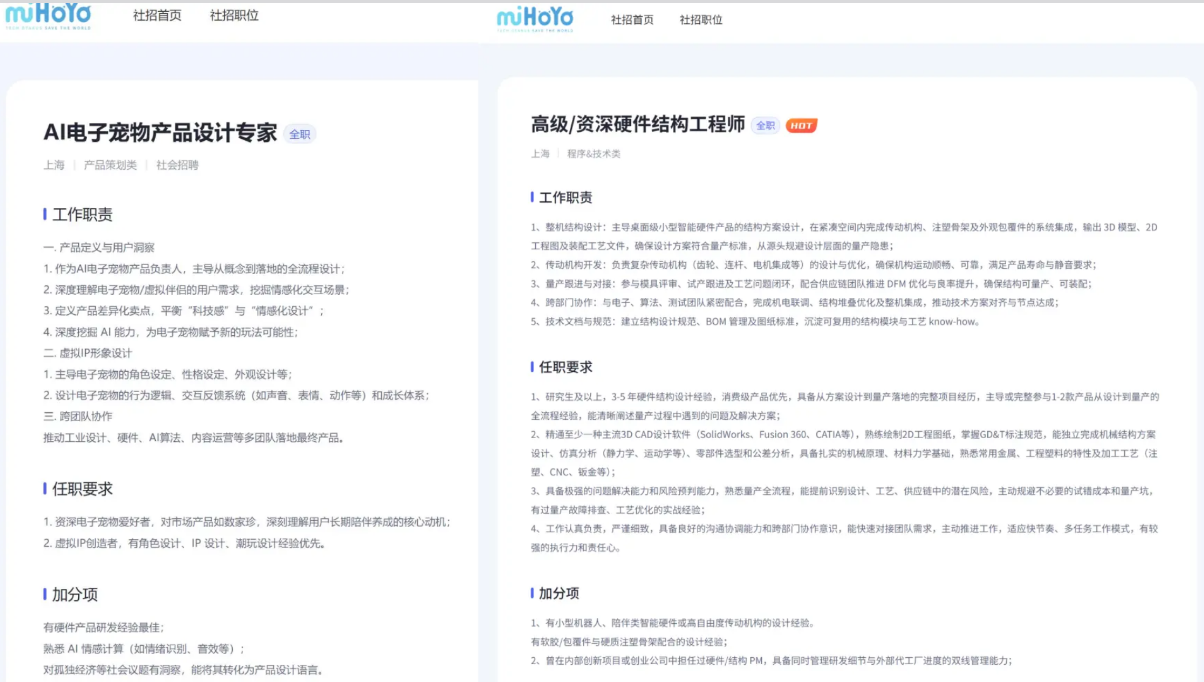This screenshot has width=1204, height=682.
Task: Click the 加分项 heading in right window
Action: point(559,593)
